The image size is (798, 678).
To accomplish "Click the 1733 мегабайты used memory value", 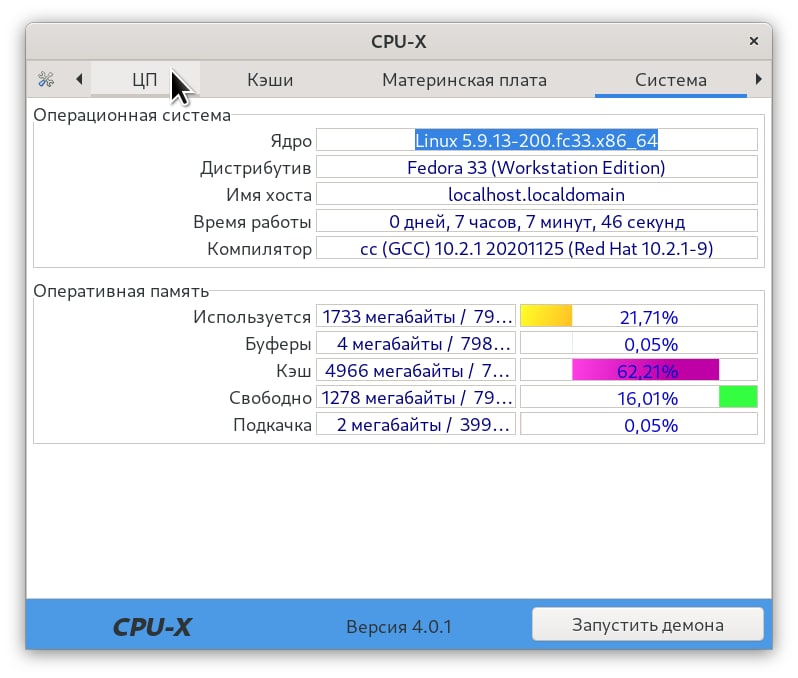I will [416, 316].
